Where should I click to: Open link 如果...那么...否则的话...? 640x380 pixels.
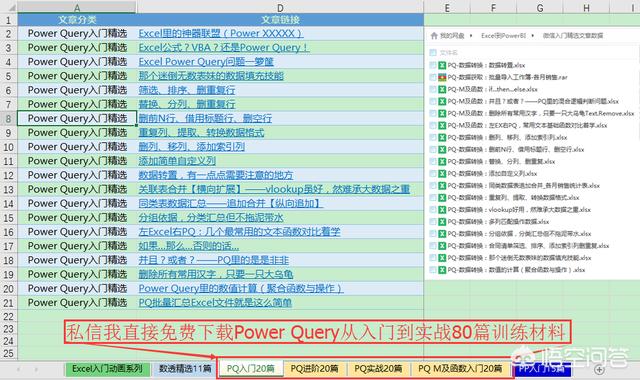[189, 246]
